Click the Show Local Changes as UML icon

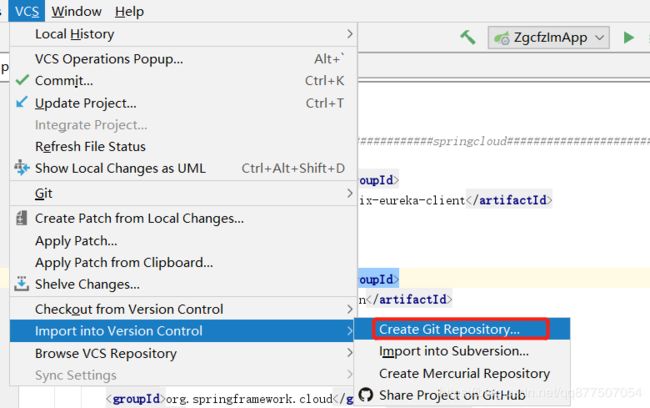pyautogui.click(x=22, y=168)
